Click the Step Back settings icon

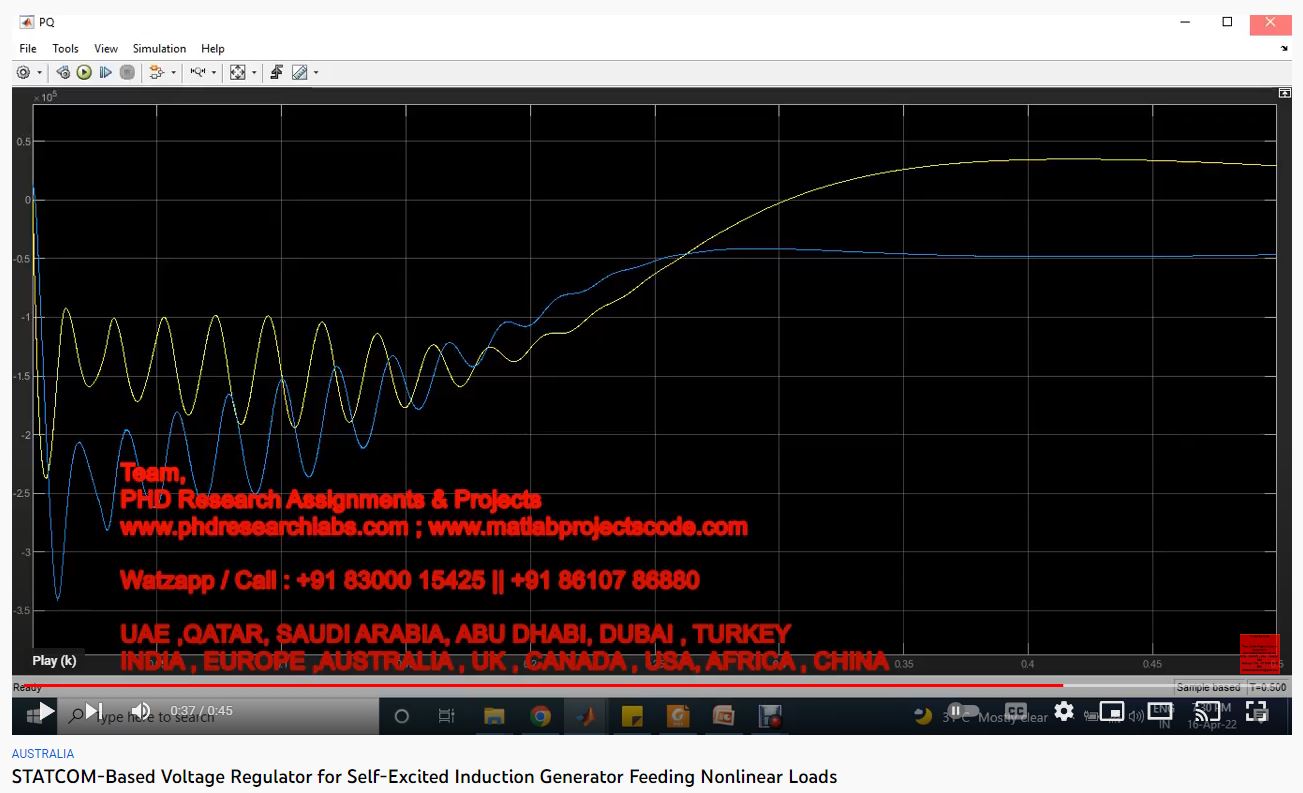pos(63,73)
